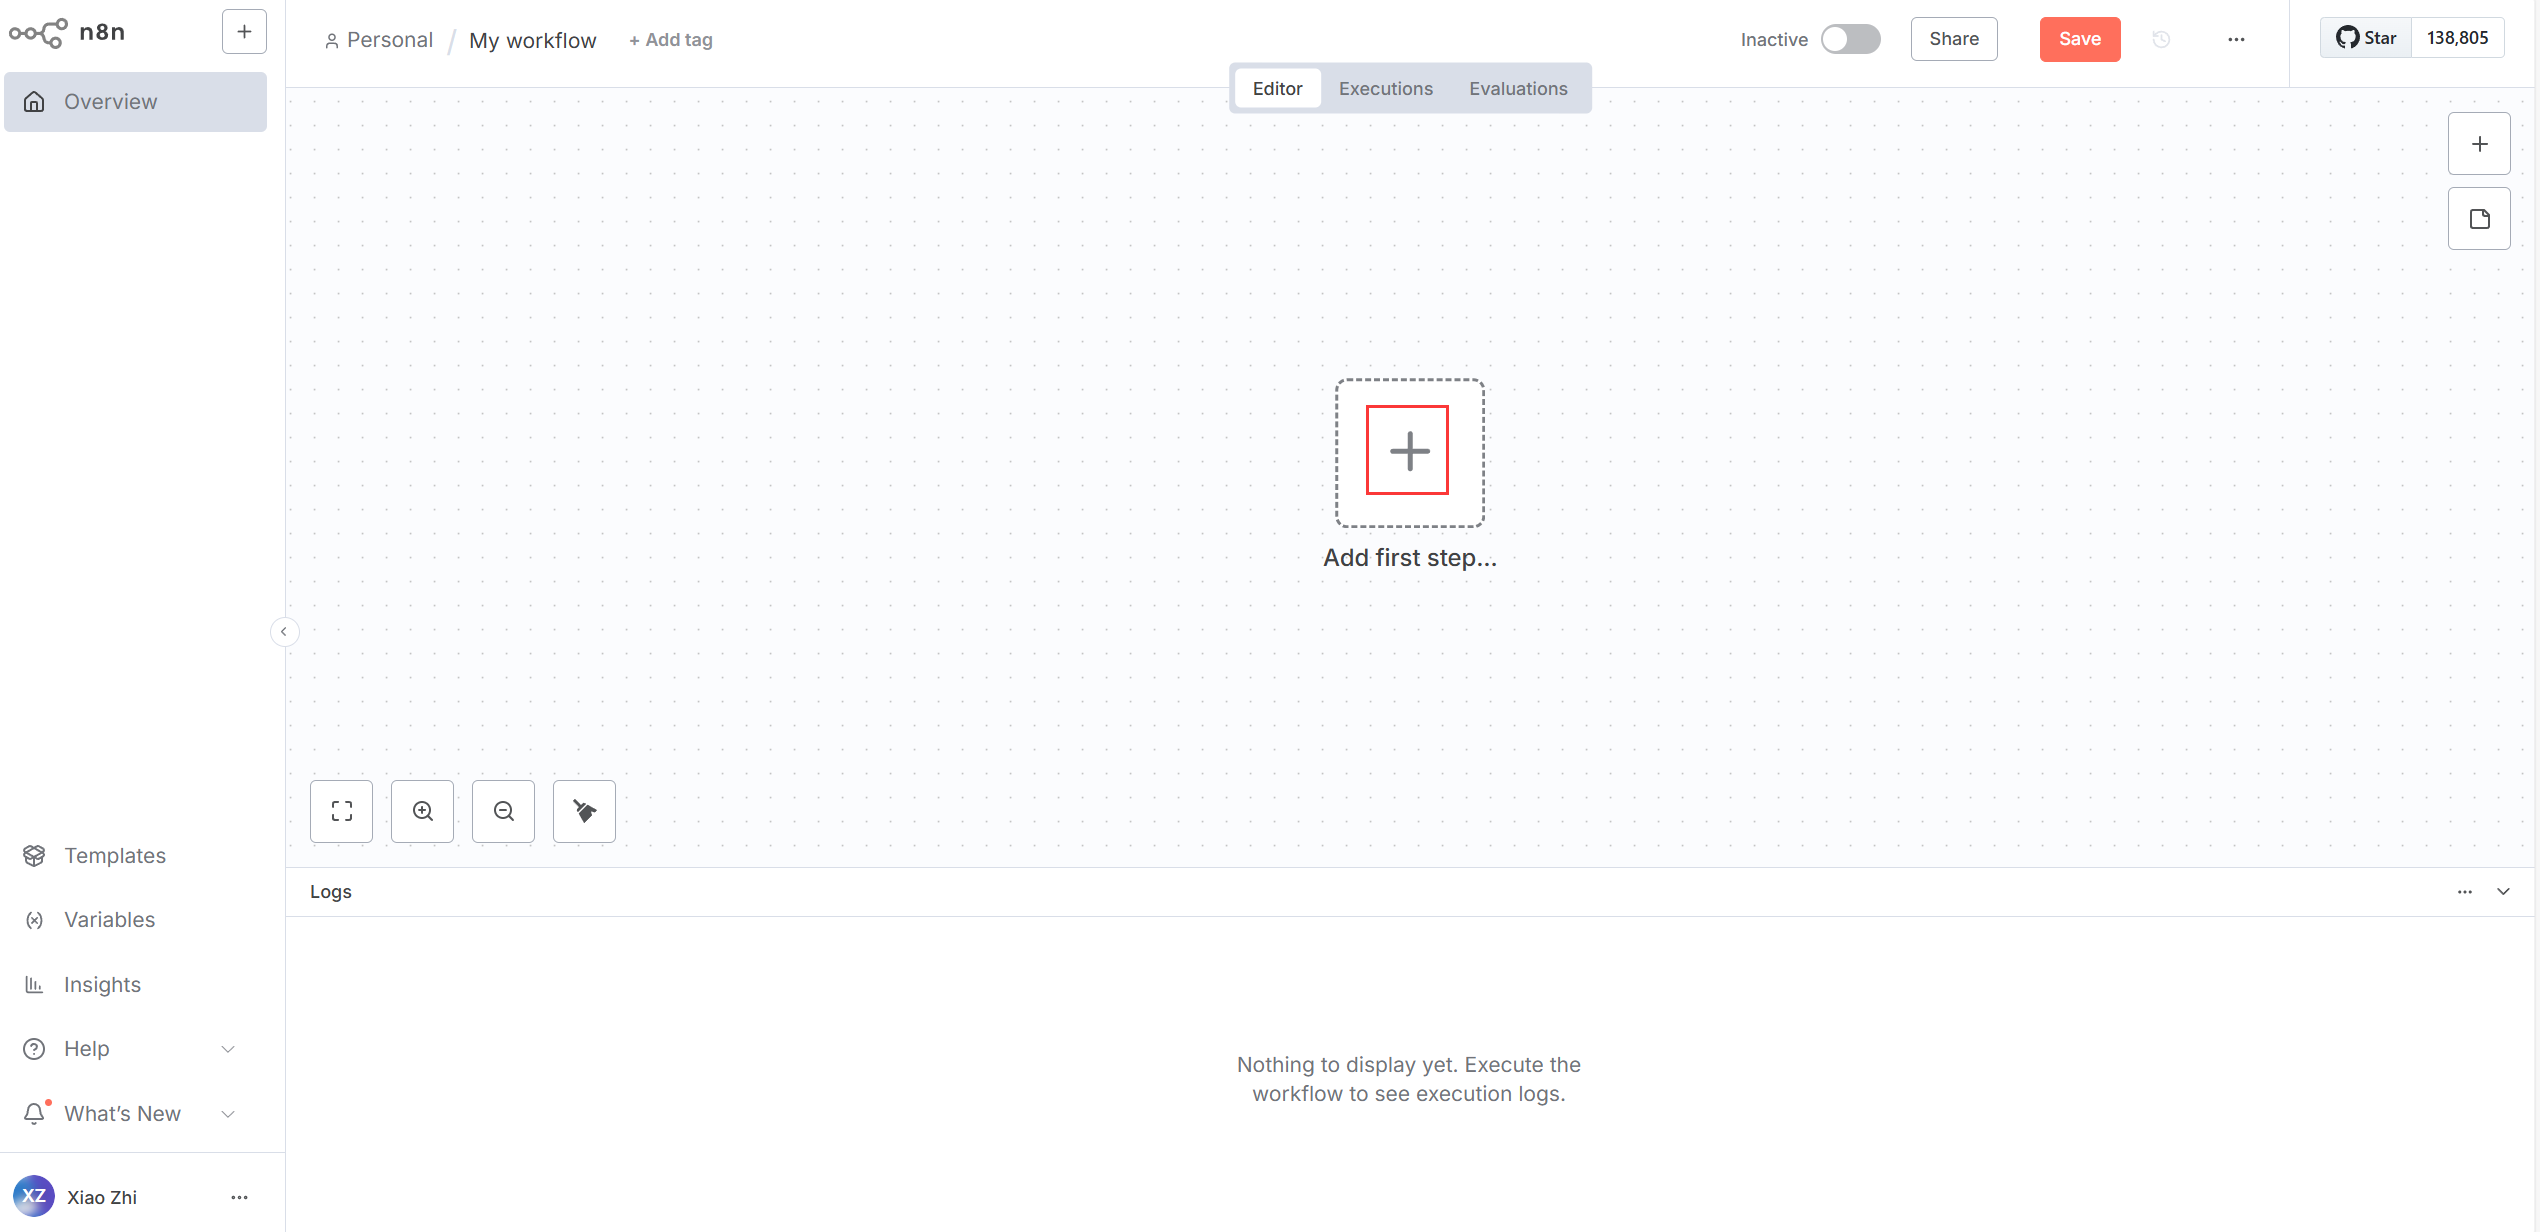This screenshot has width=2540, height=1232.
Task: Open Templates from sidebar
Action: click(114, 856)
